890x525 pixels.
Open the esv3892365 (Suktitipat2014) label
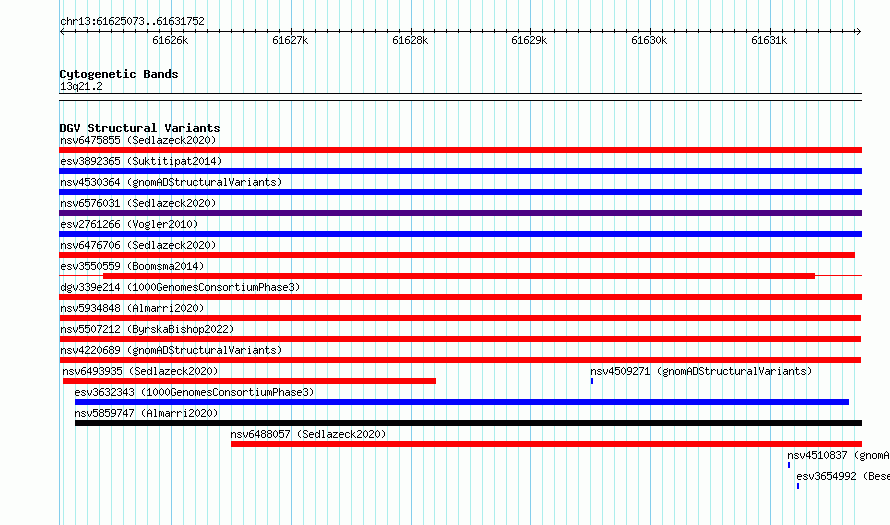(141, 161)
